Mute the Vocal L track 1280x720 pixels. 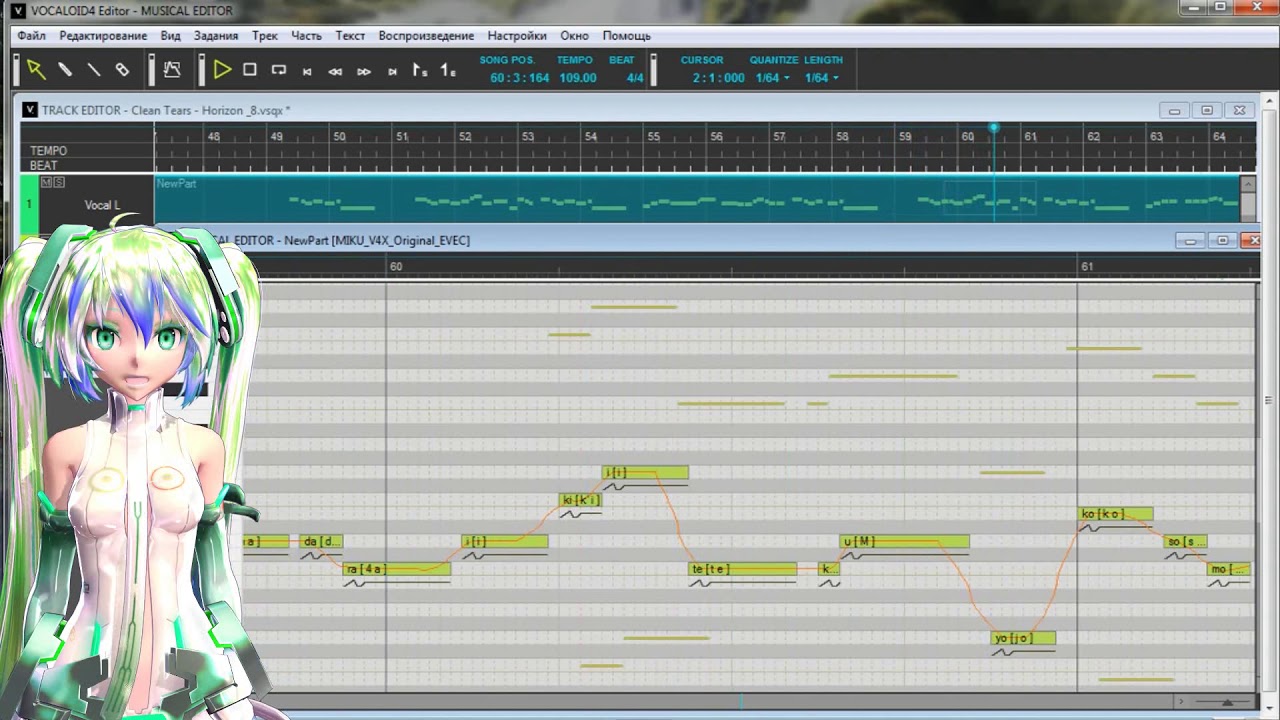pos(46,182)
